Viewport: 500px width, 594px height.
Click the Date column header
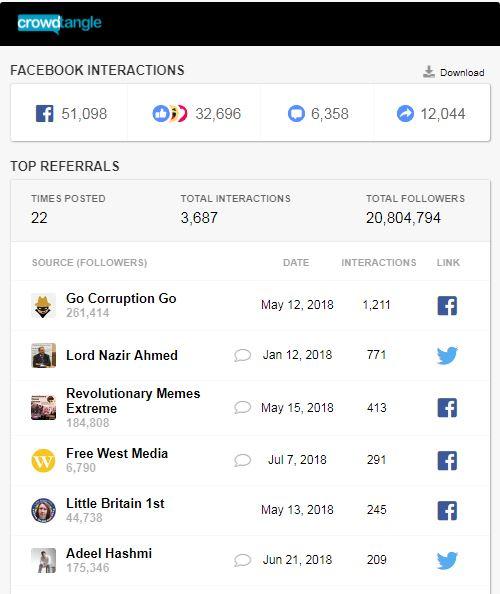click(296, 263)
